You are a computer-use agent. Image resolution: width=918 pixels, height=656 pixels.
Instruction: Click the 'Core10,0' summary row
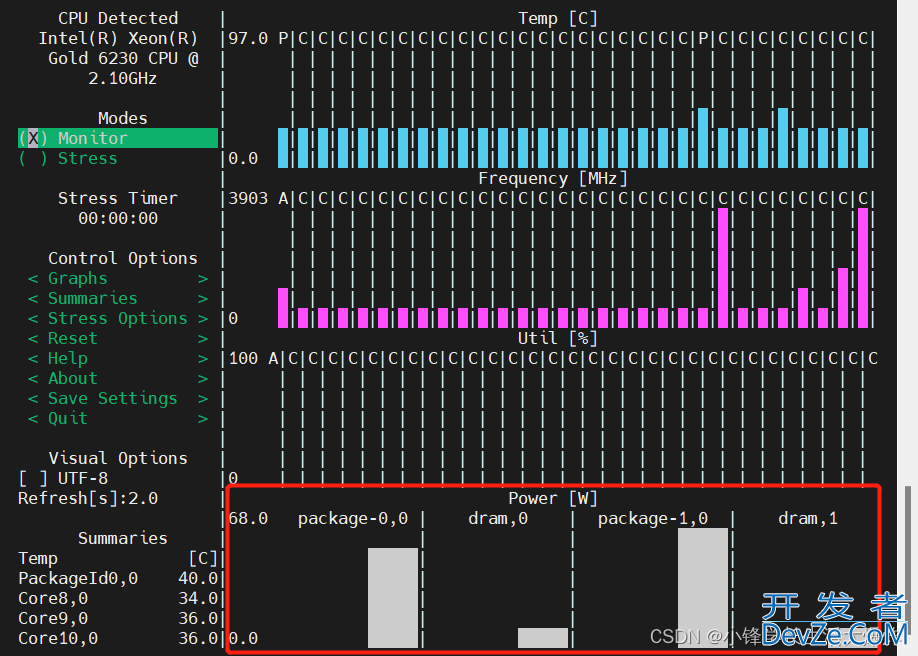(x=118, y=638)
